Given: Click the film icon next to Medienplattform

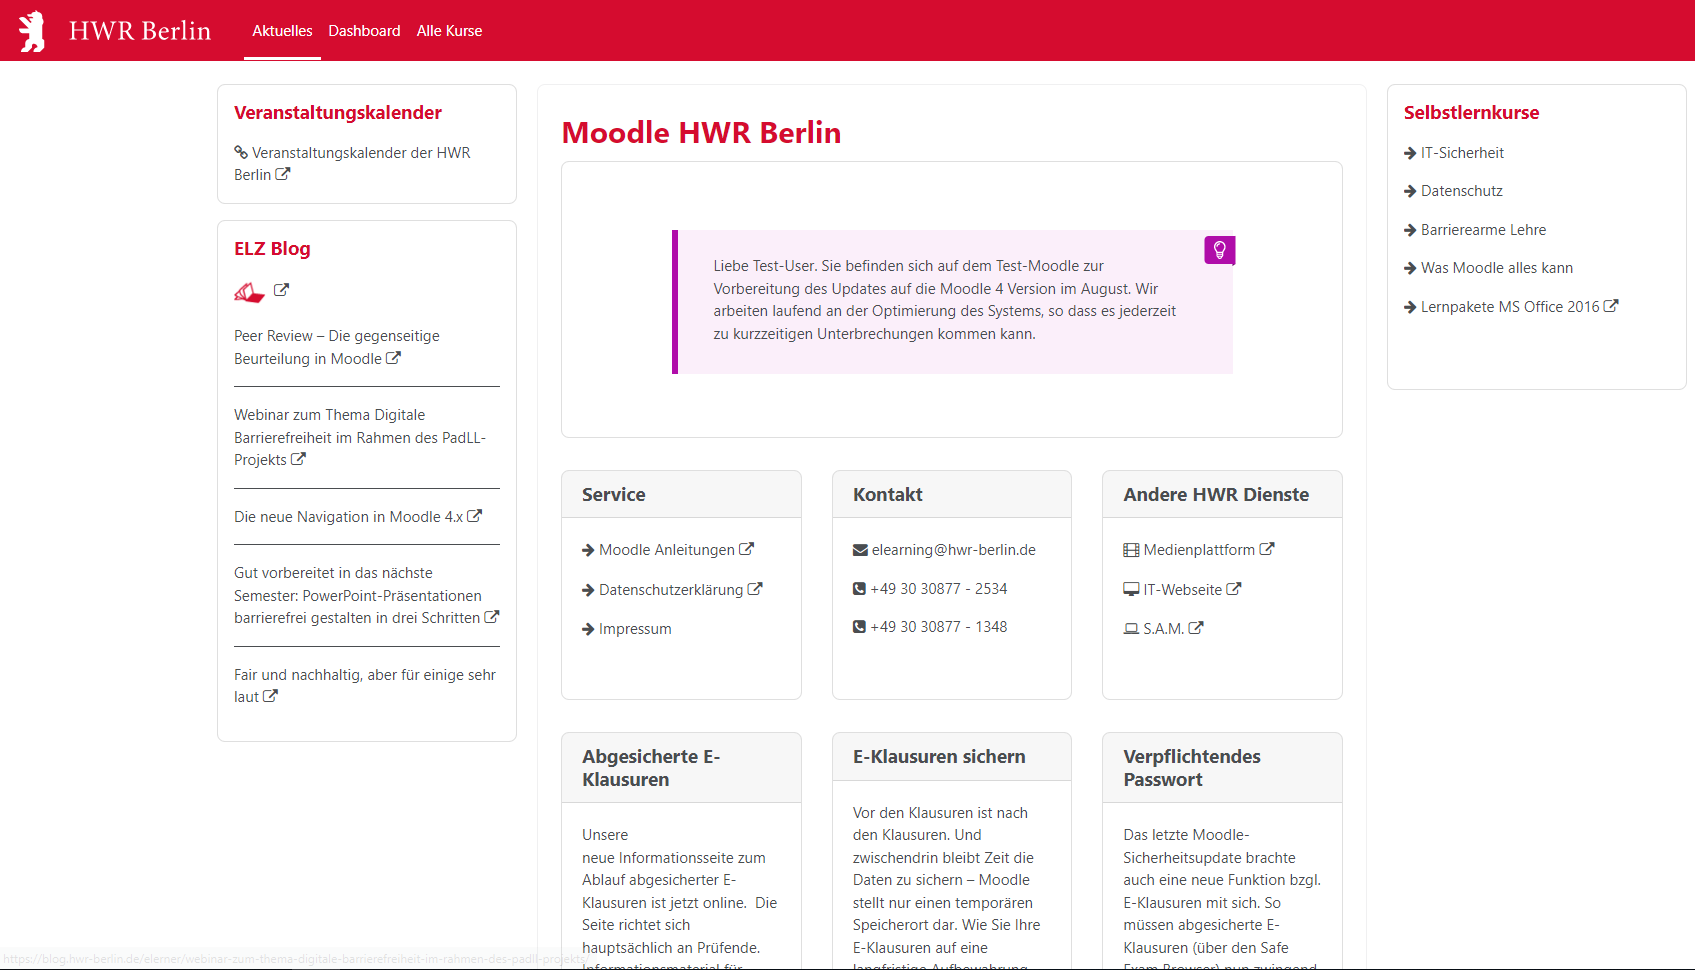Looking at the screenshot, I should [x=1131, y=550].
